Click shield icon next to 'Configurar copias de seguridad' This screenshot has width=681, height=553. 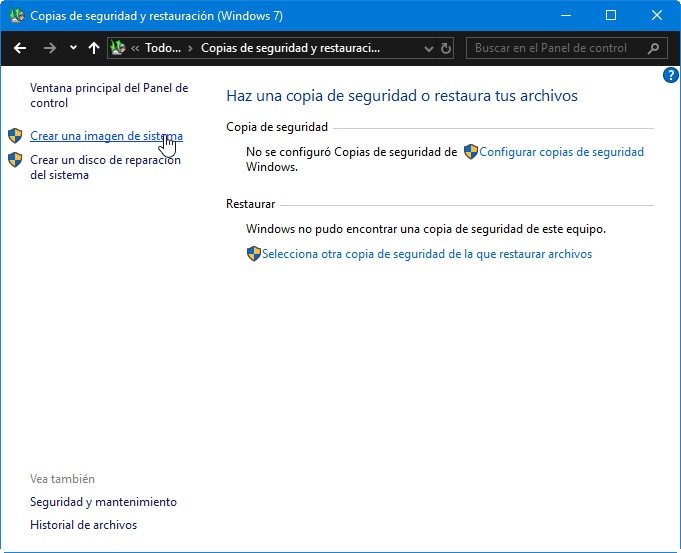(471, 152)
